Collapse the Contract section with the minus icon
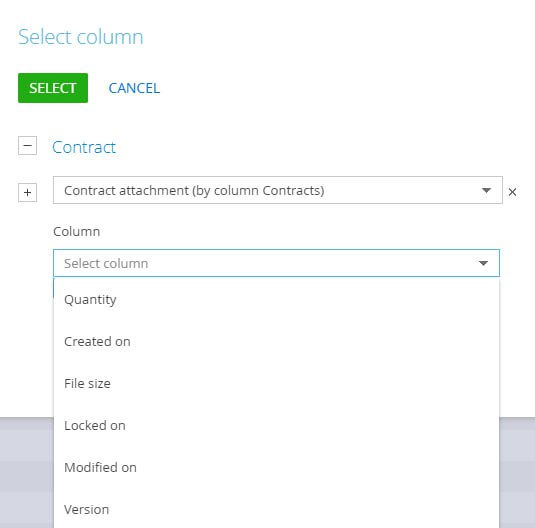535x528 pixels. 27,146
